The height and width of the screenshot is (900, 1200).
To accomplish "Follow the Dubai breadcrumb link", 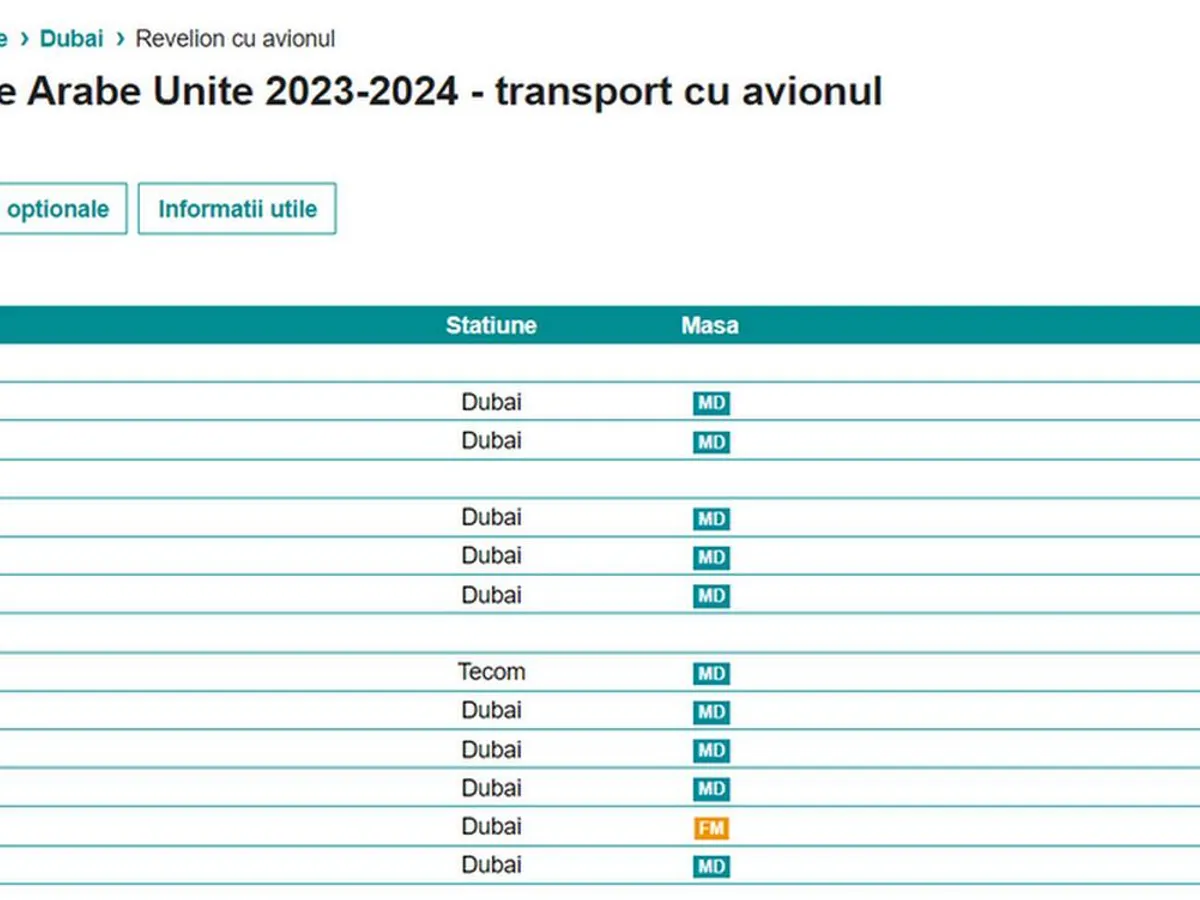I will (71, 39).
